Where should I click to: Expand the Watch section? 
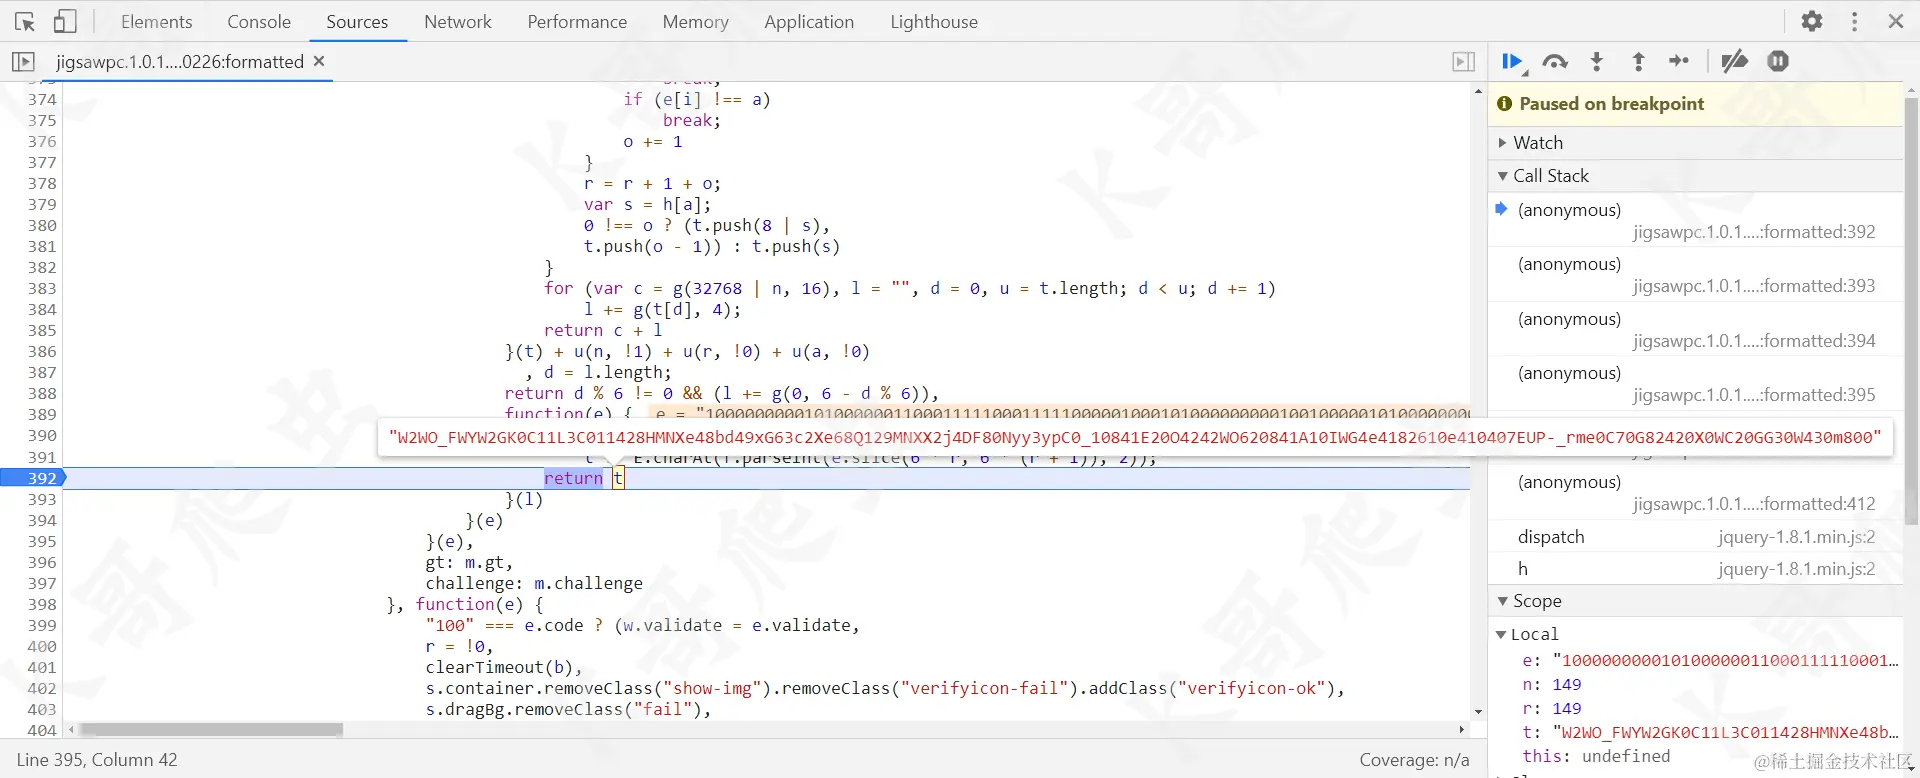click(x=1695, y=143)
